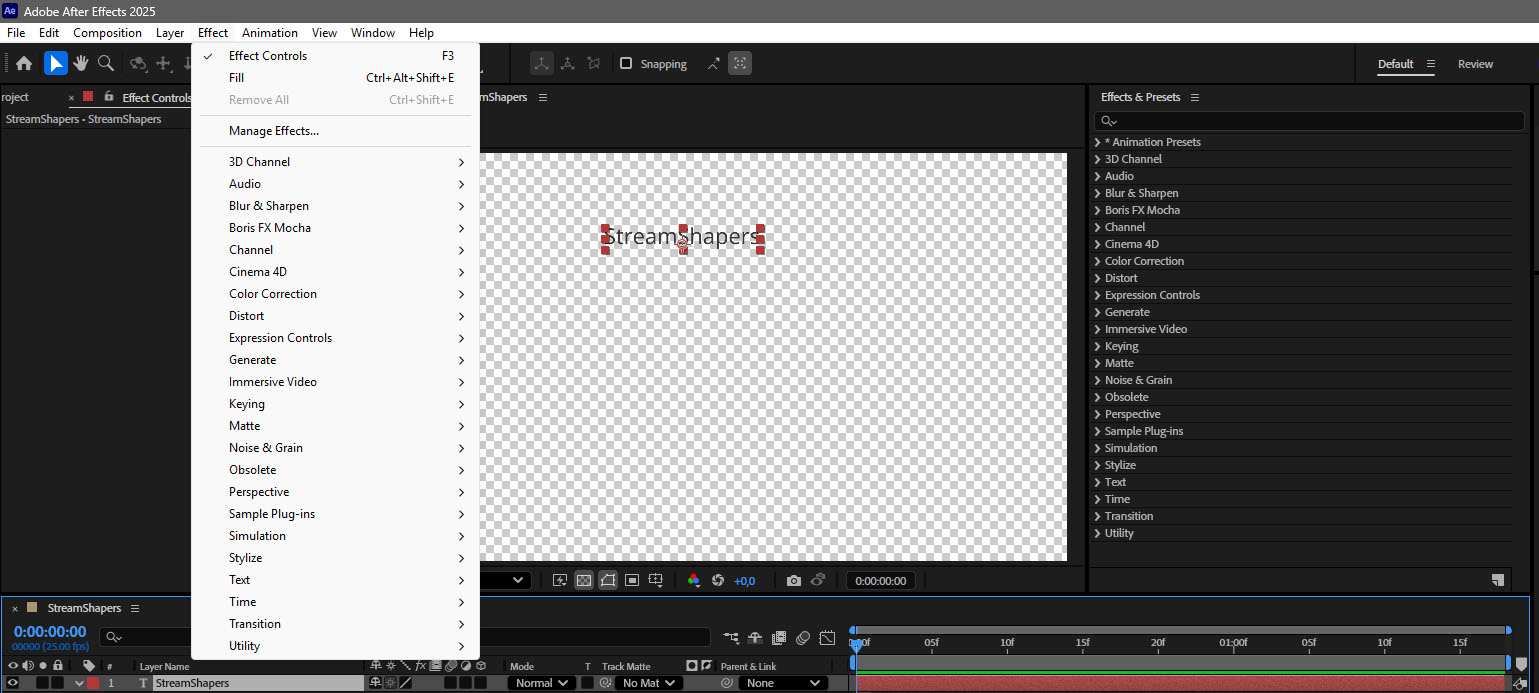Click the Reset Exposure aperture icon
The image size is (1539, 693).
click(x=717, y=580)
